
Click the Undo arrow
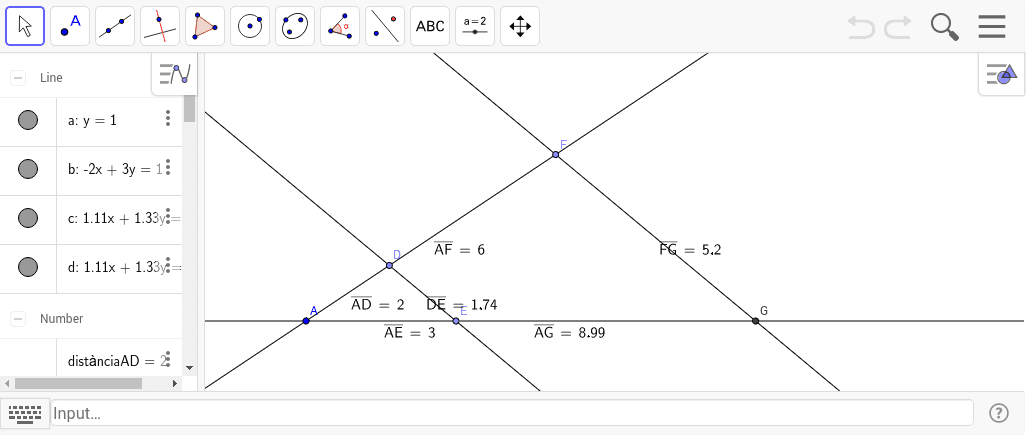tap(861, 27)
